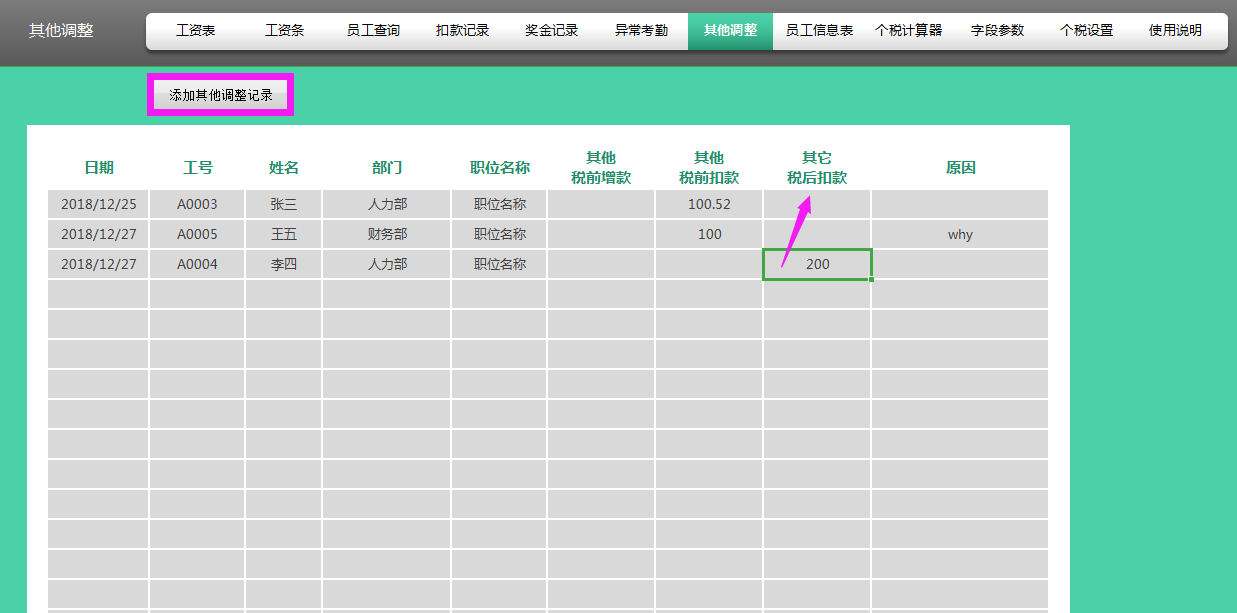
Task: Open the 个税设置 tab
Action: 1085,30
